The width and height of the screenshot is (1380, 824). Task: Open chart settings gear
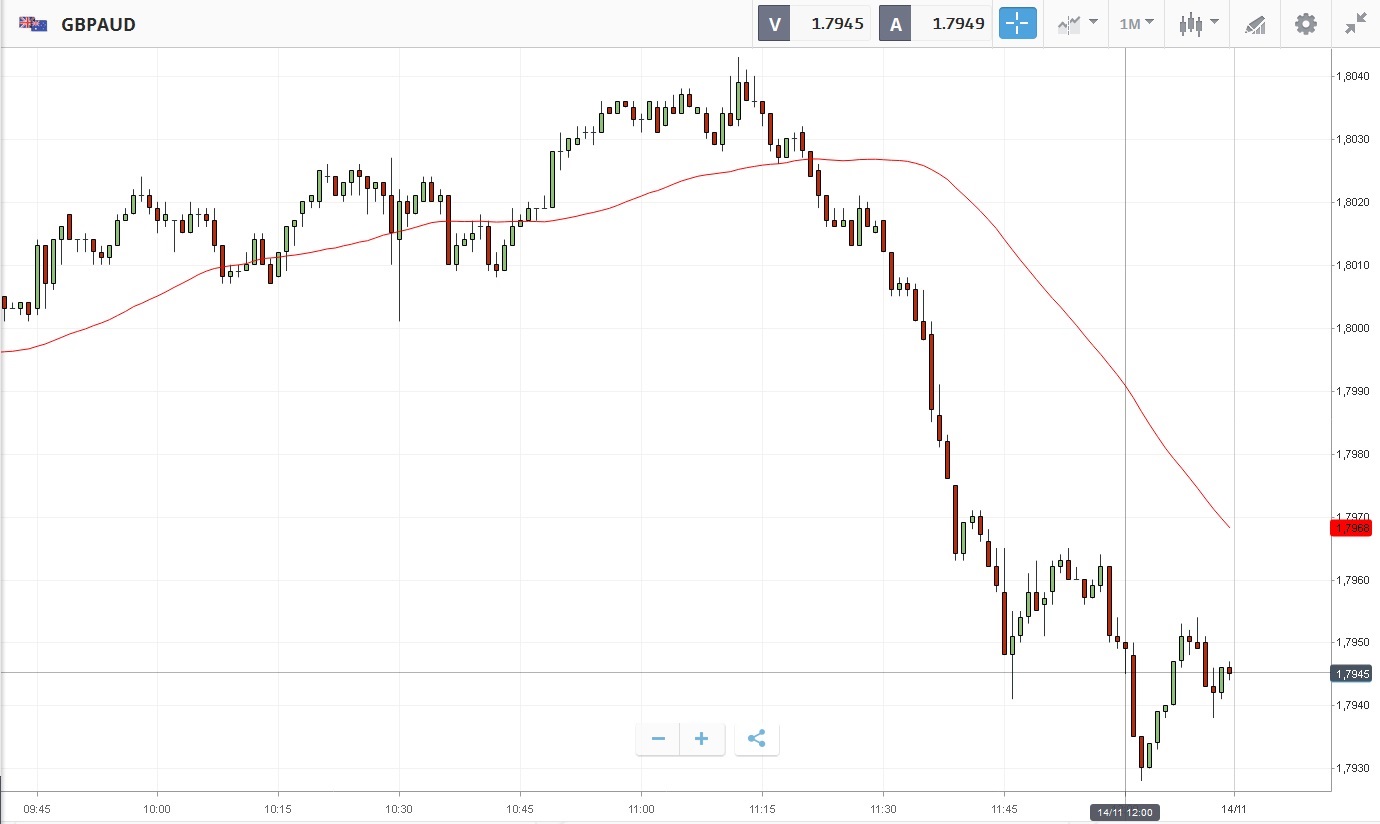click(1306, 23)
